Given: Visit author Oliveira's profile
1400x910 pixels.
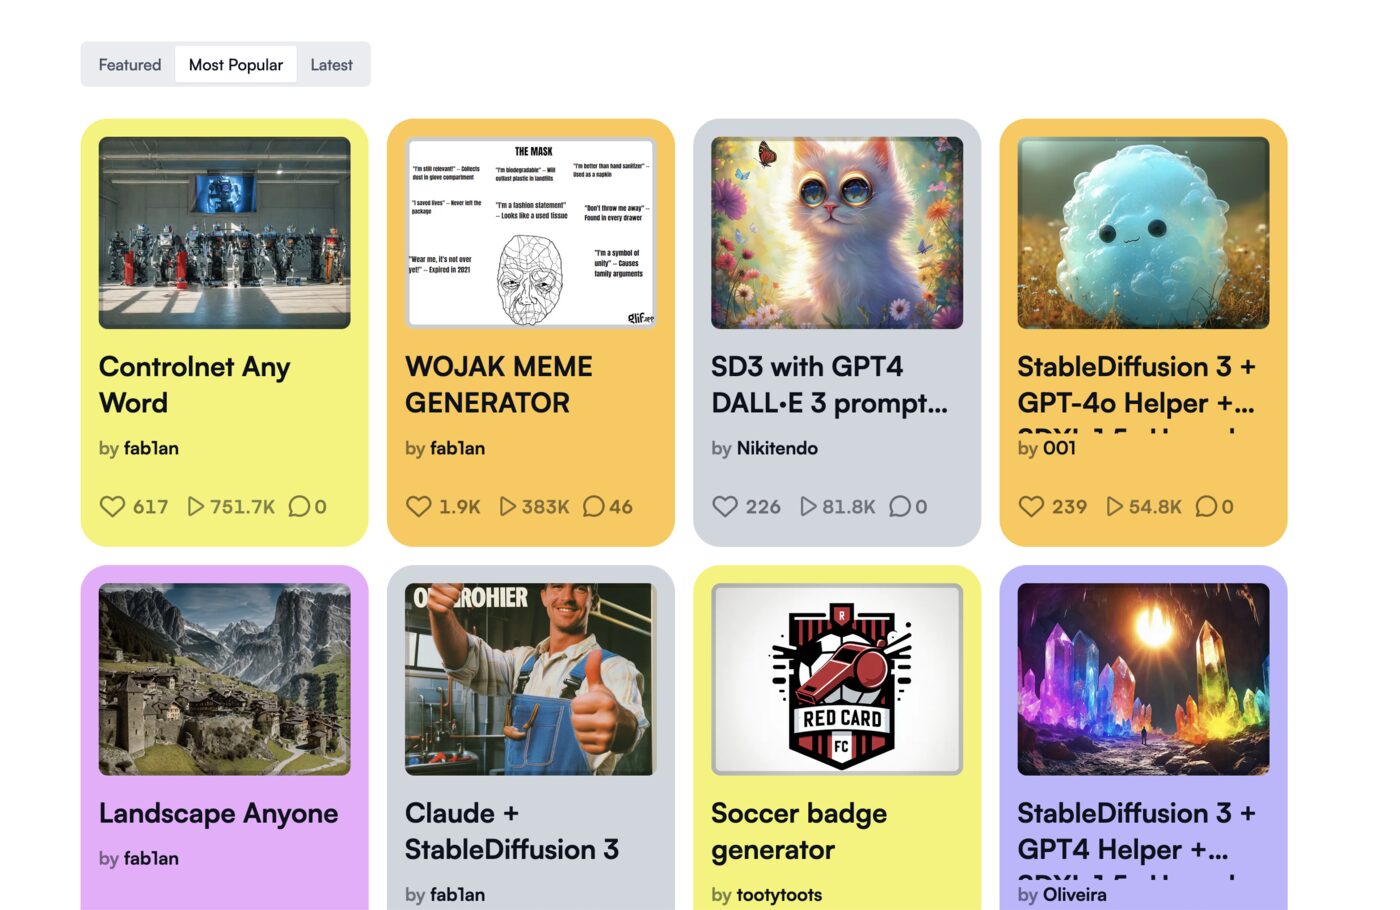Looking at the screenshot, I should point(1075,895).
